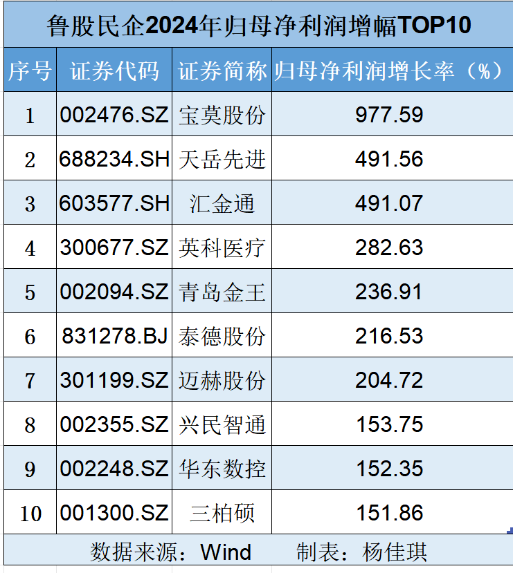
Task: Select the 001300.SZ code cell
Action: click(x=114, y=512)
